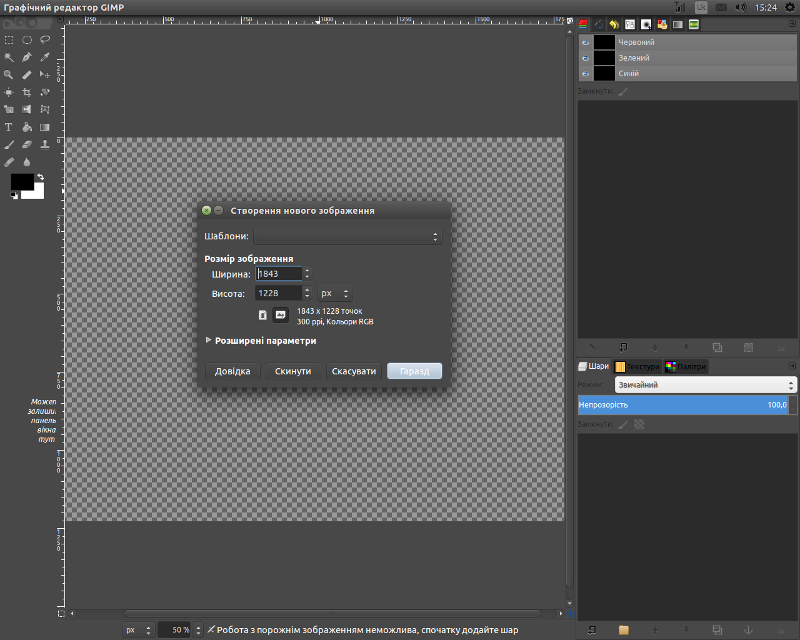Create a new channel in Channels panel
Viewport: 800px width, 640px height.
coord(623,348)
